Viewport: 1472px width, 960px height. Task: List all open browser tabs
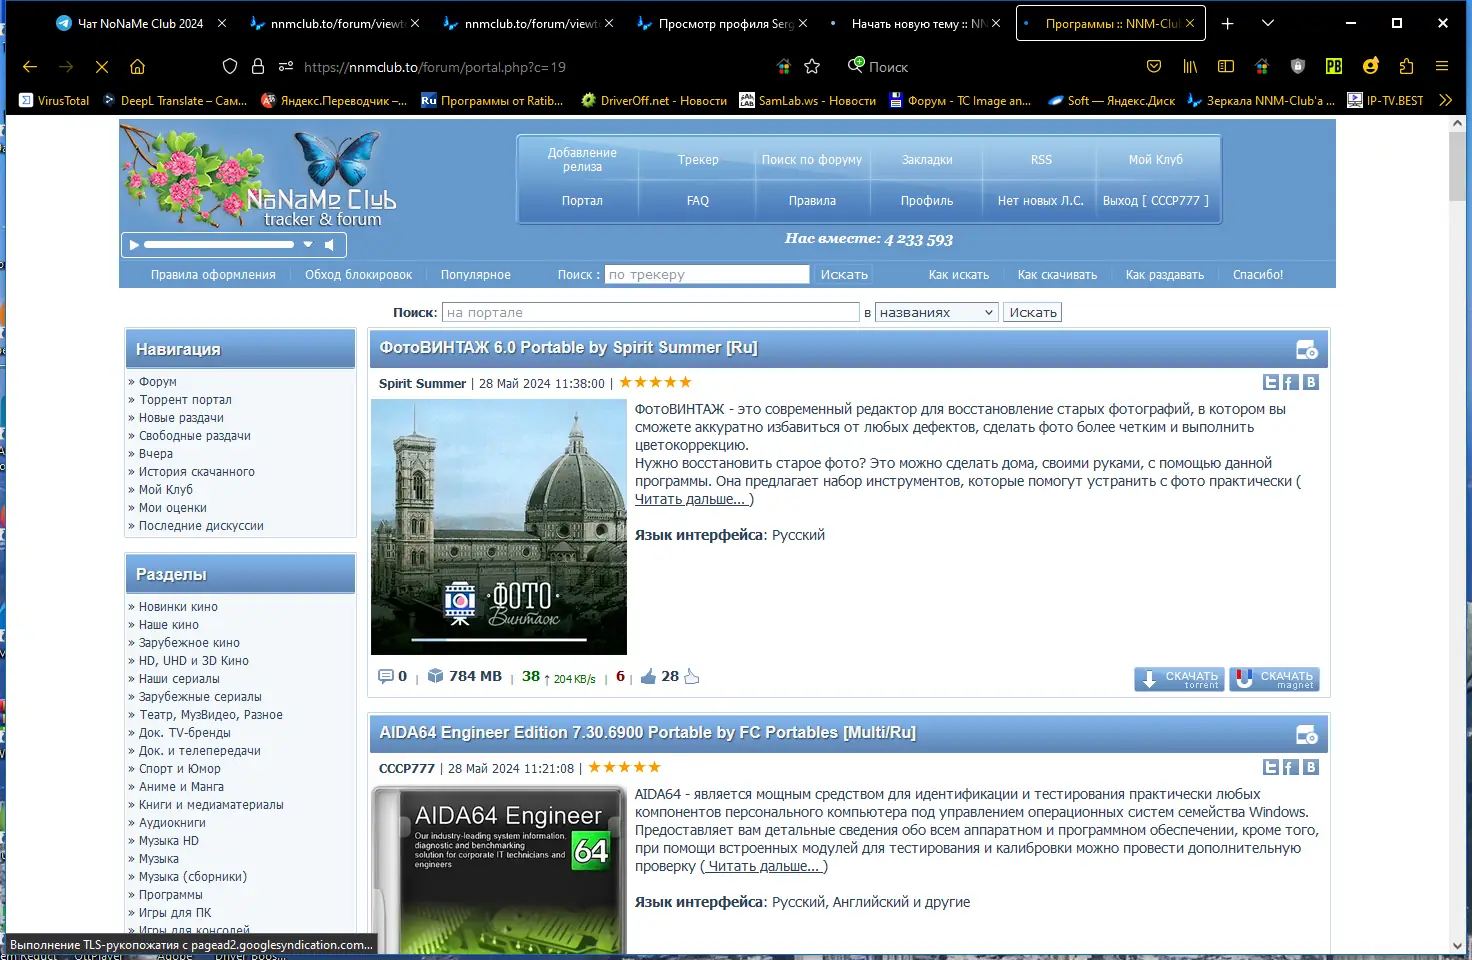(1268, 23)
